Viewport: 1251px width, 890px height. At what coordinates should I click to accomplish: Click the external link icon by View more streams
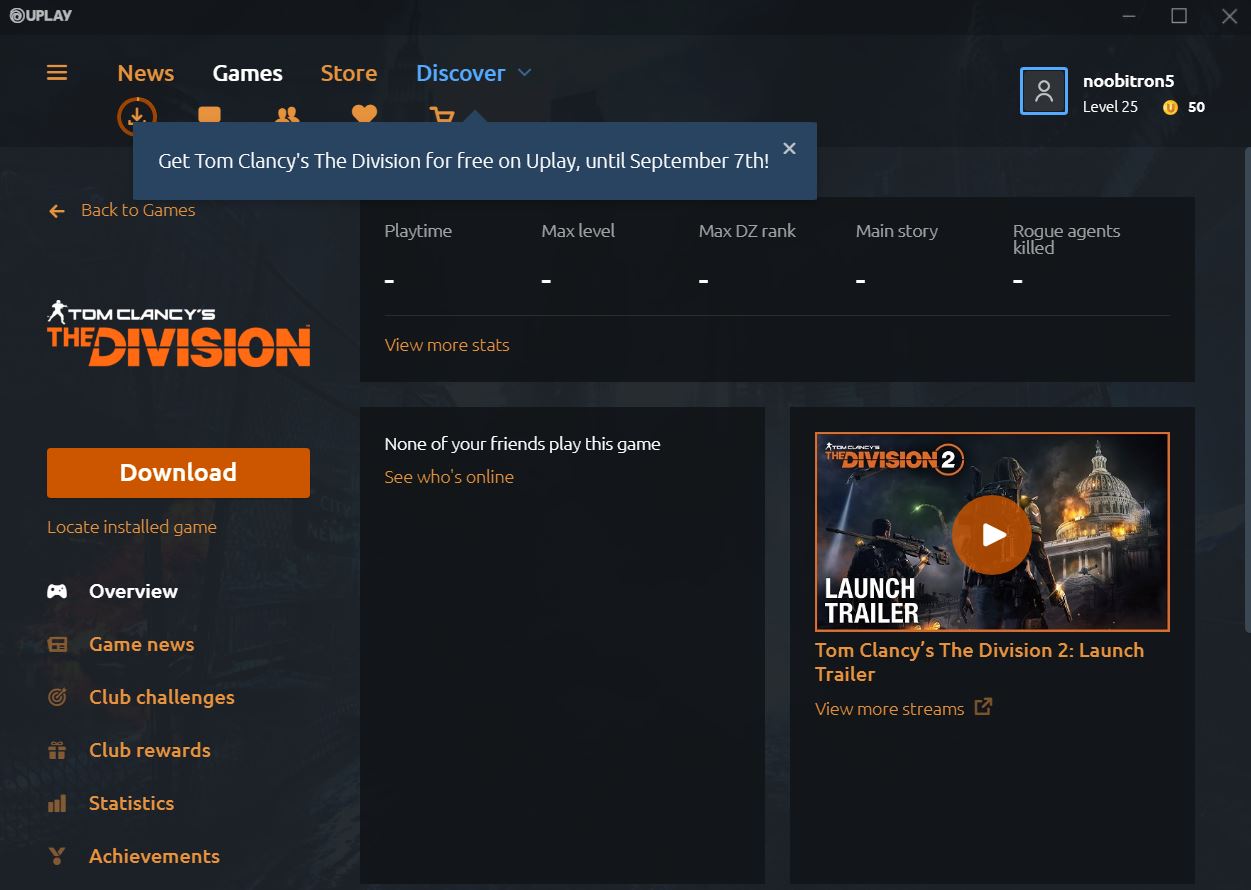[x=984, y=707]
